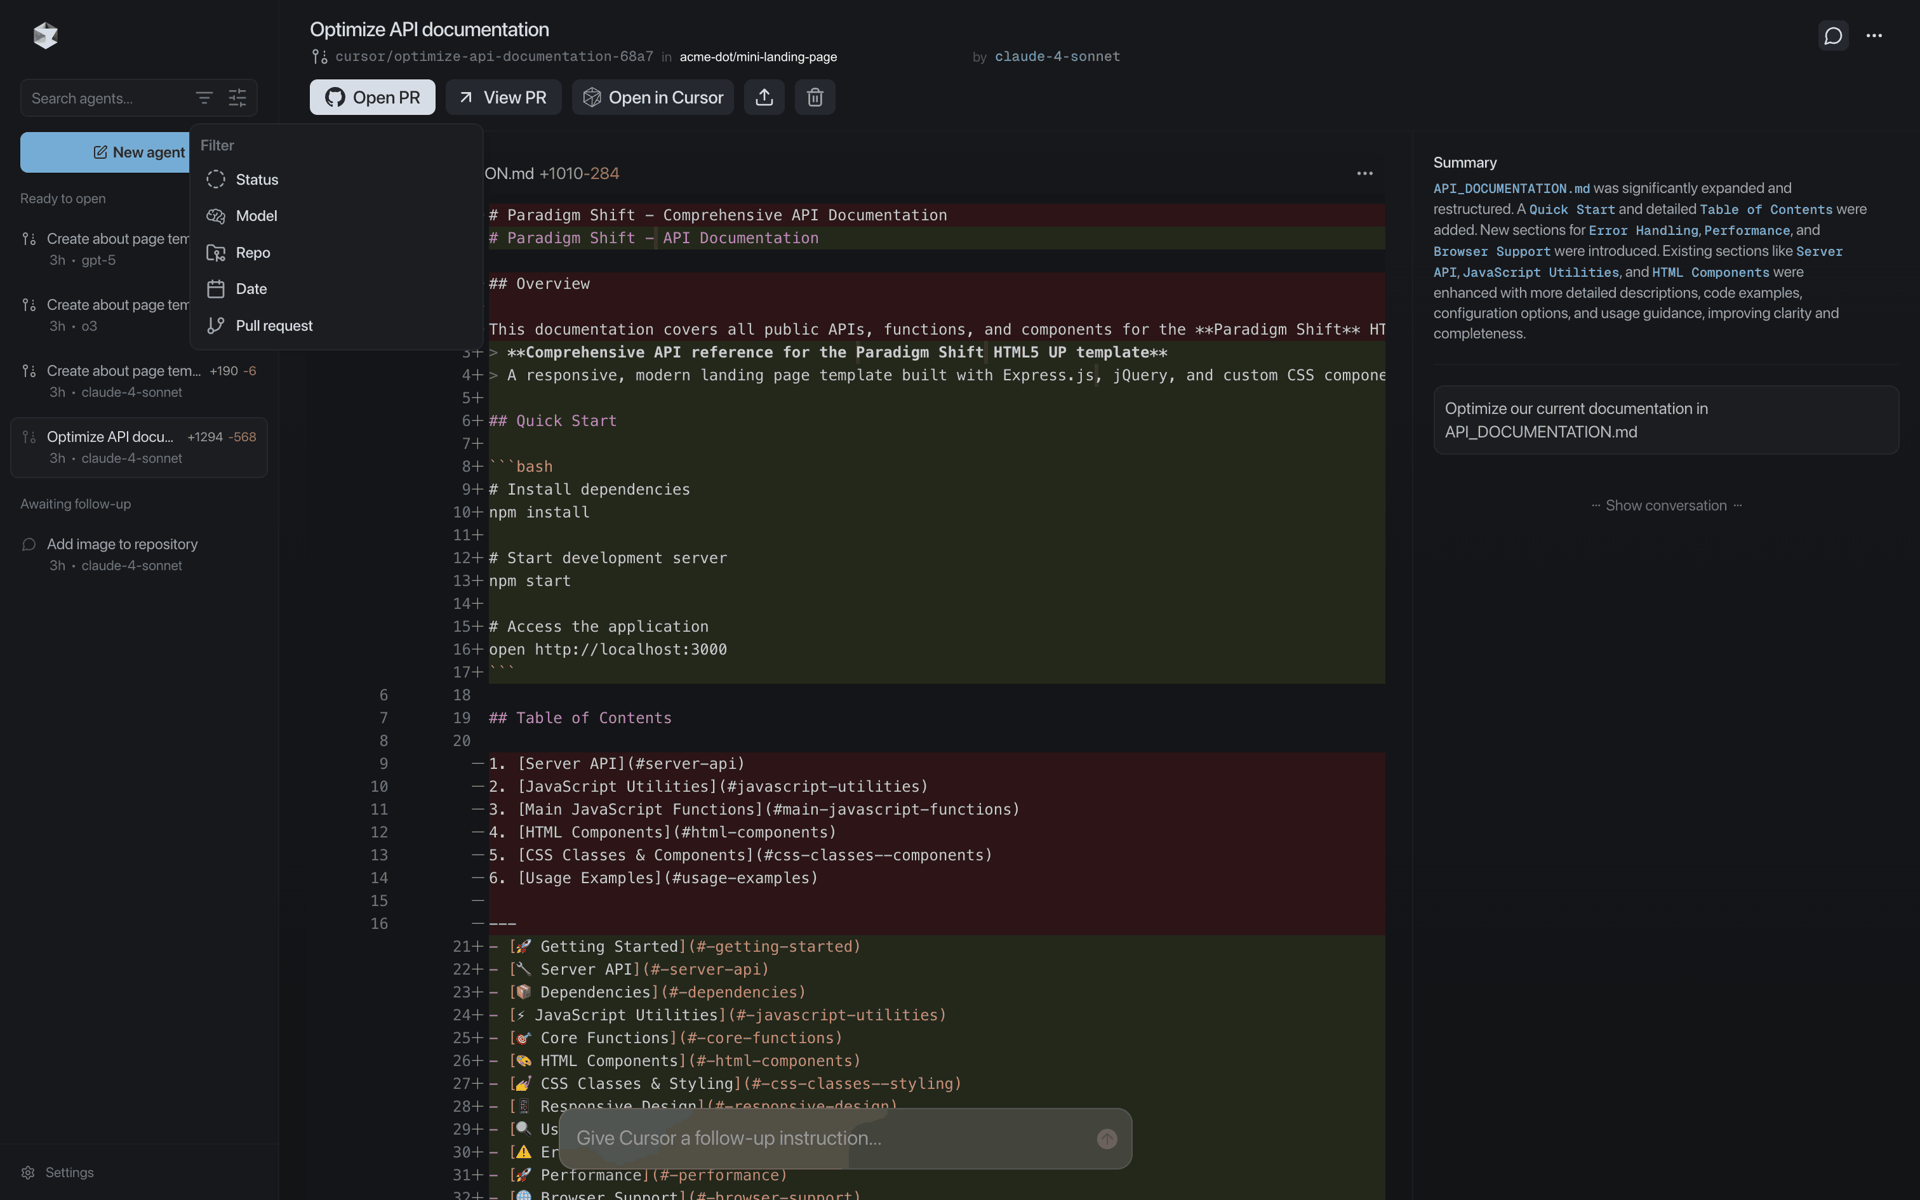Click the Pull request filter branch icon
Image resolution: width=1920 pixels, height=1200 pixels.
pos(216,326)
